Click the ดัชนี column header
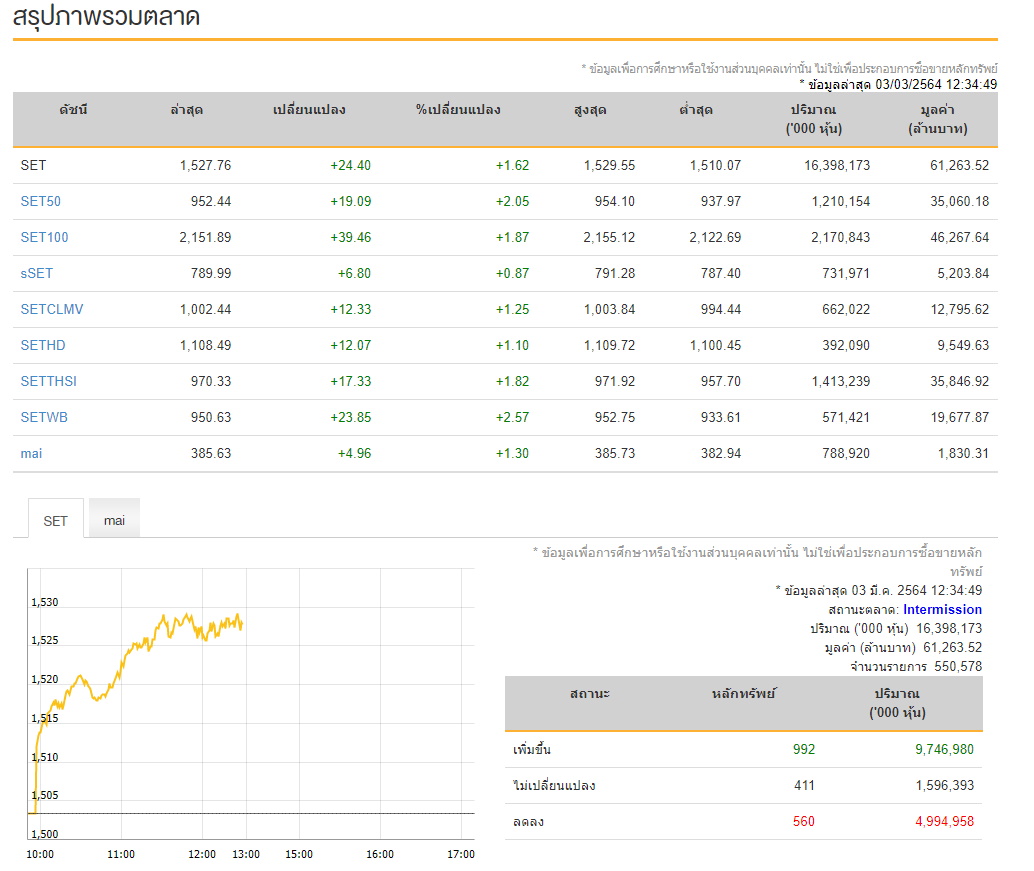Image resolution: width=1034 pixels, height=871 pixels. click(73, 109)
